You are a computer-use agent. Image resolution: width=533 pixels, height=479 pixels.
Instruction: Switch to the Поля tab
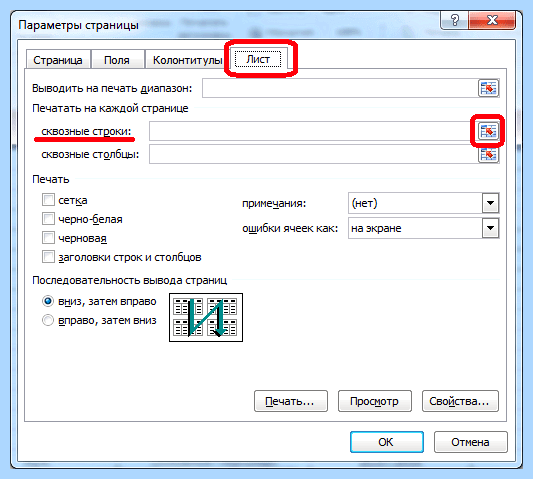(117, 60)
